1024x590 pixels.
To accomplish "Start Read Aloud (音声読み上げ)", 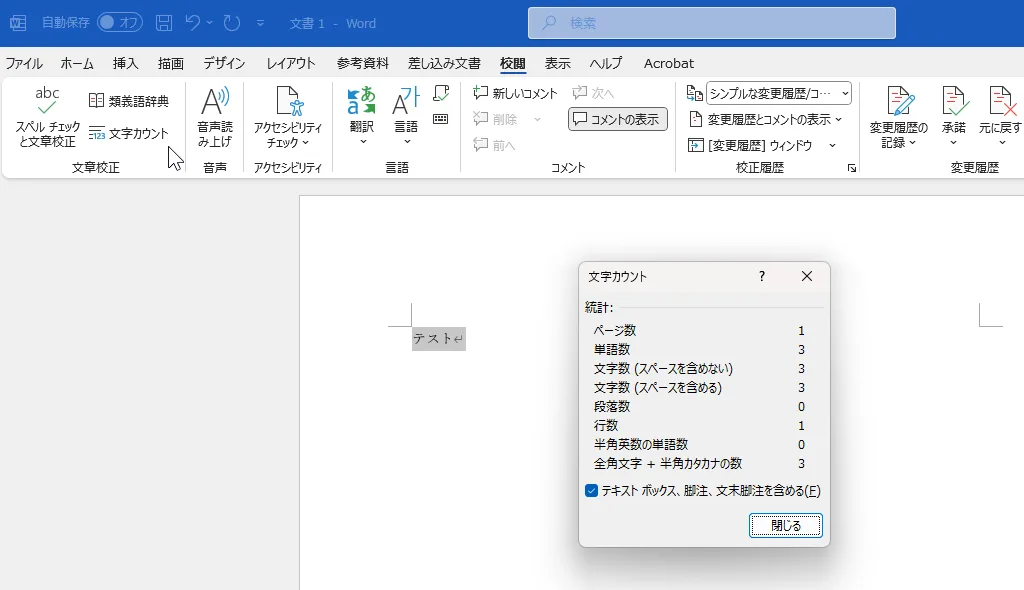I will point(215,118).
